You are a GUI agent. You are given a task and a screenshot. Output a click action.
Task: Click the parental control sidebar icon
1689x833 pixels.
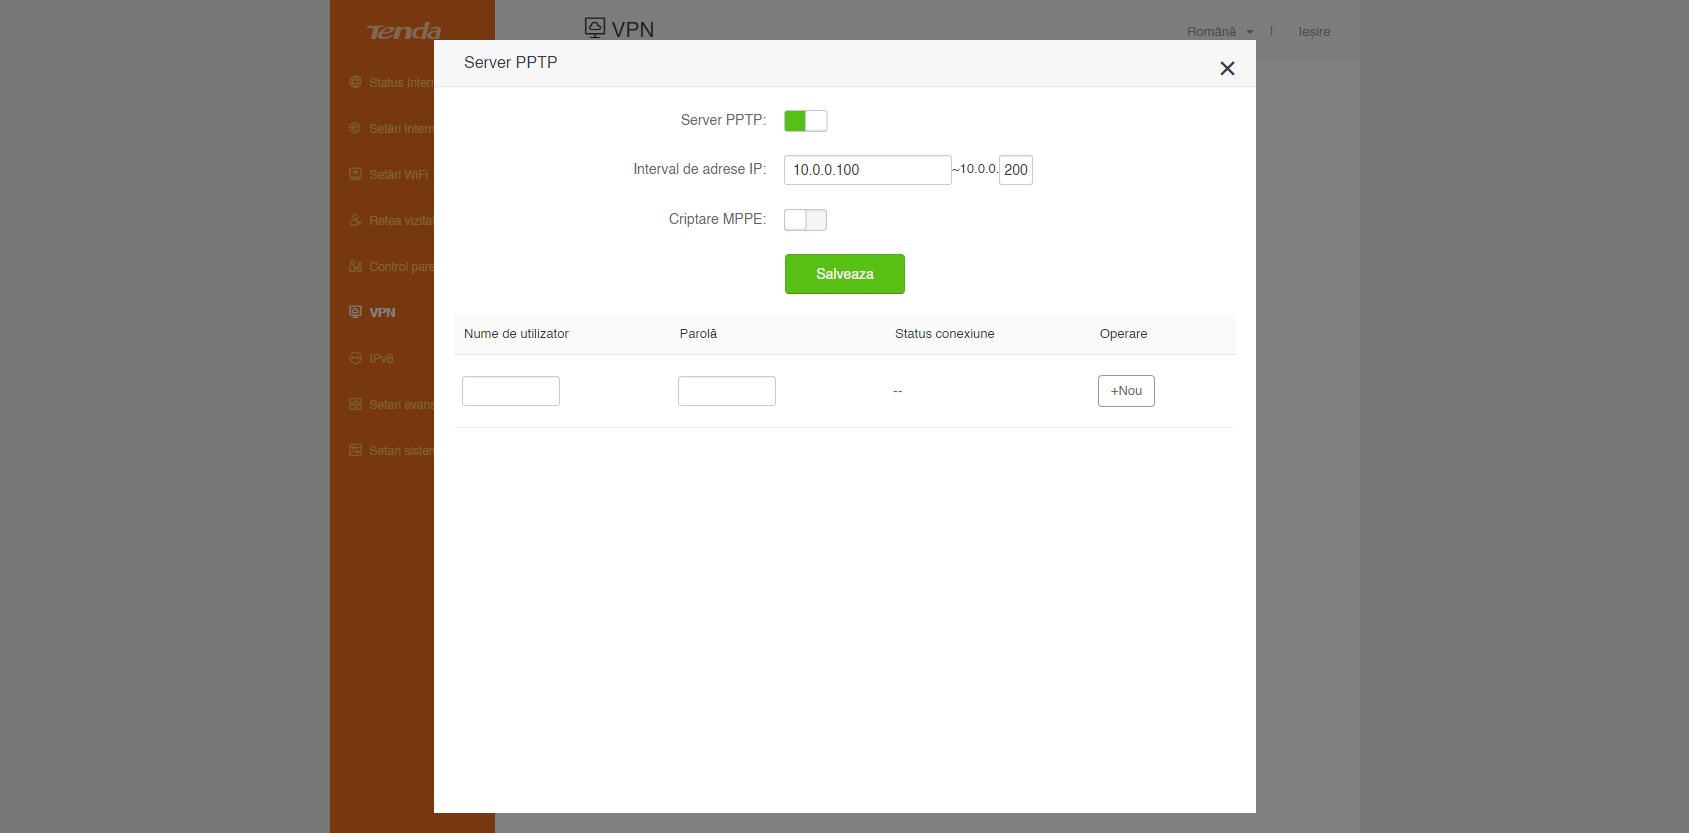pos(355,266)
